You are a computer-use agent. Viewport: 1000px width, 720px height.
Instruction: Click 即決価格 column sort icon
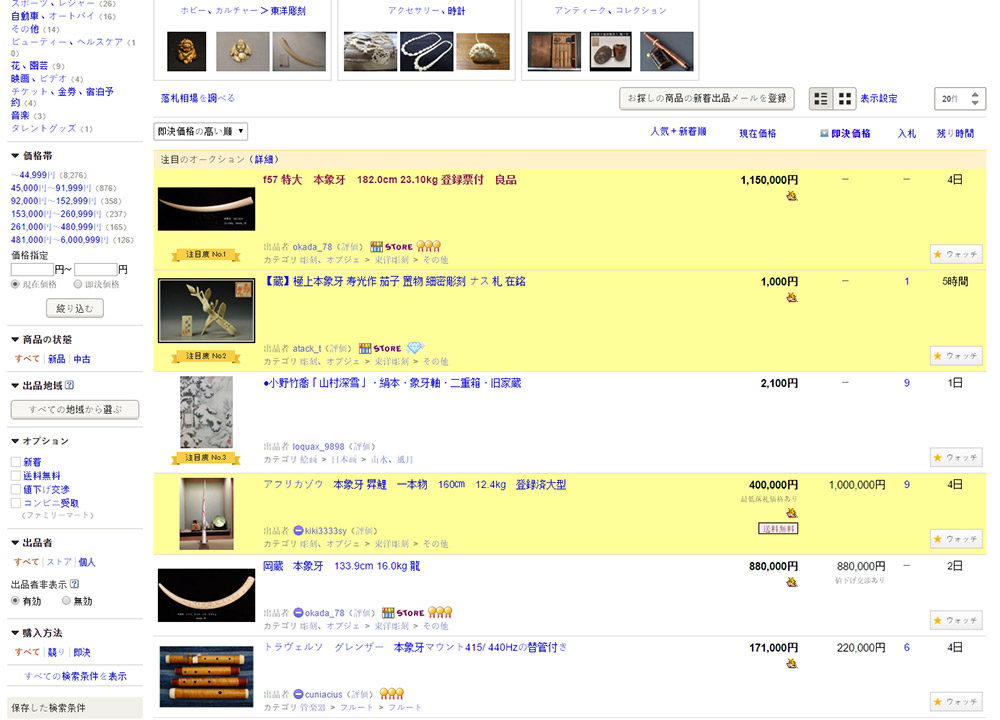(x=824, y=134)
